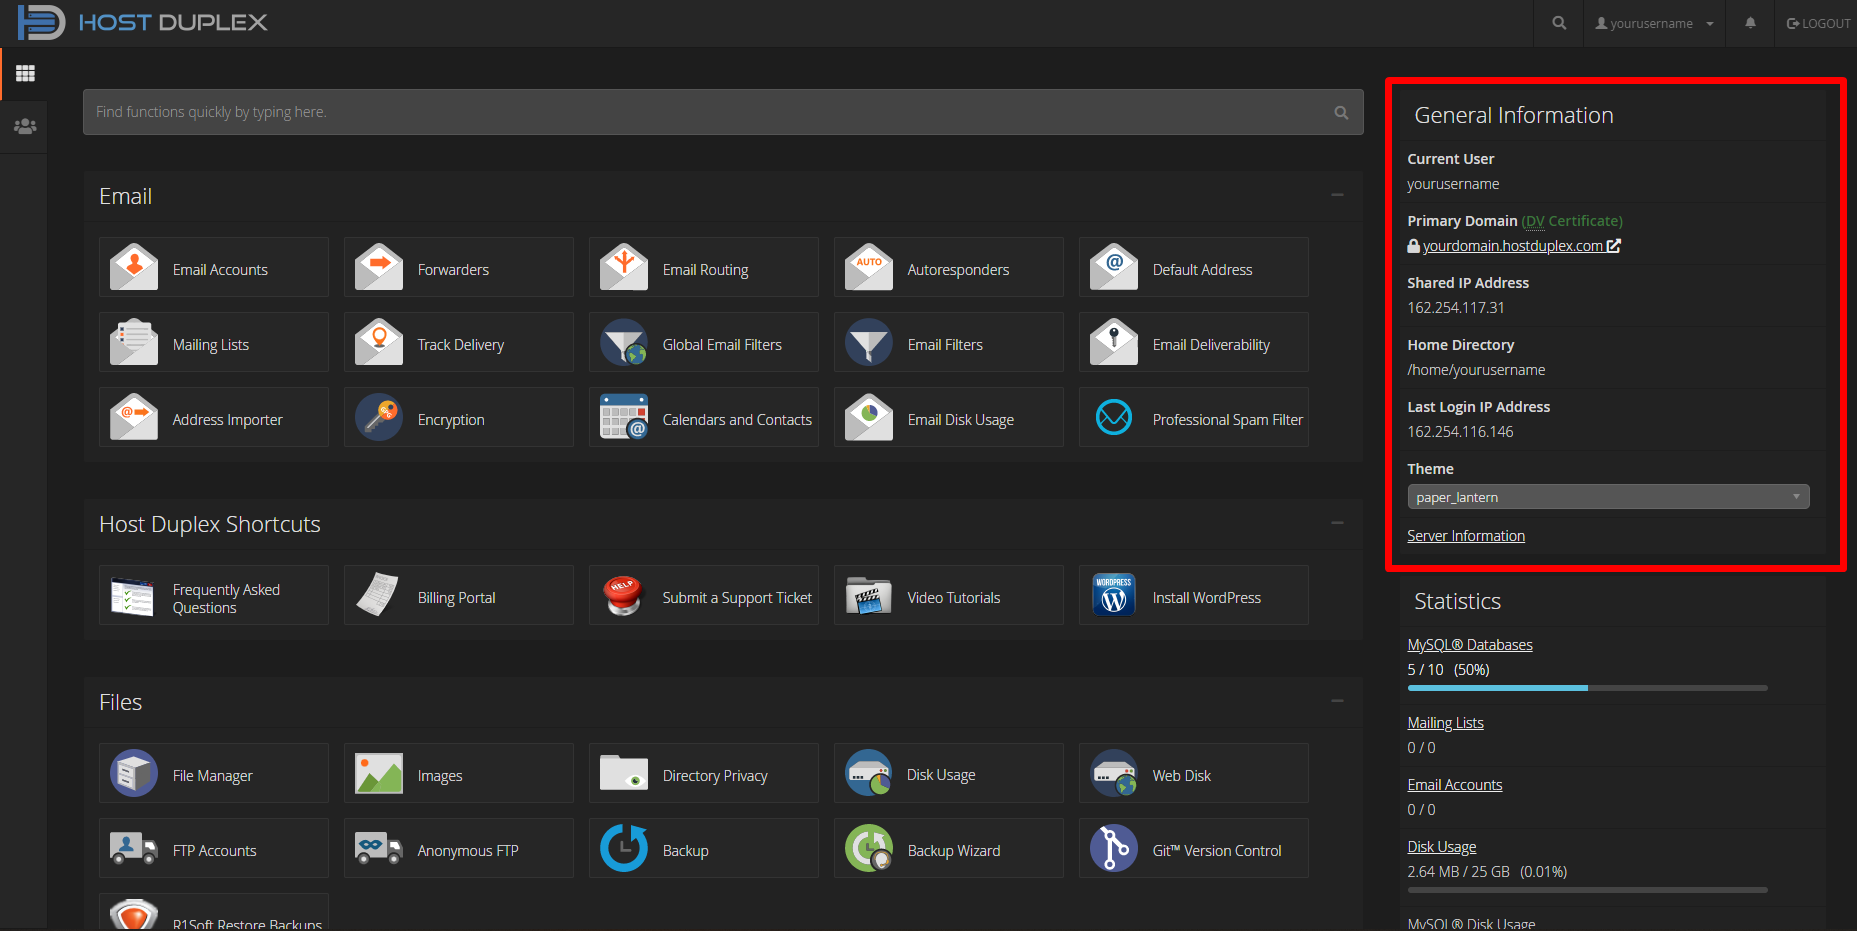Focus the Find functions search field

(723, 112)
